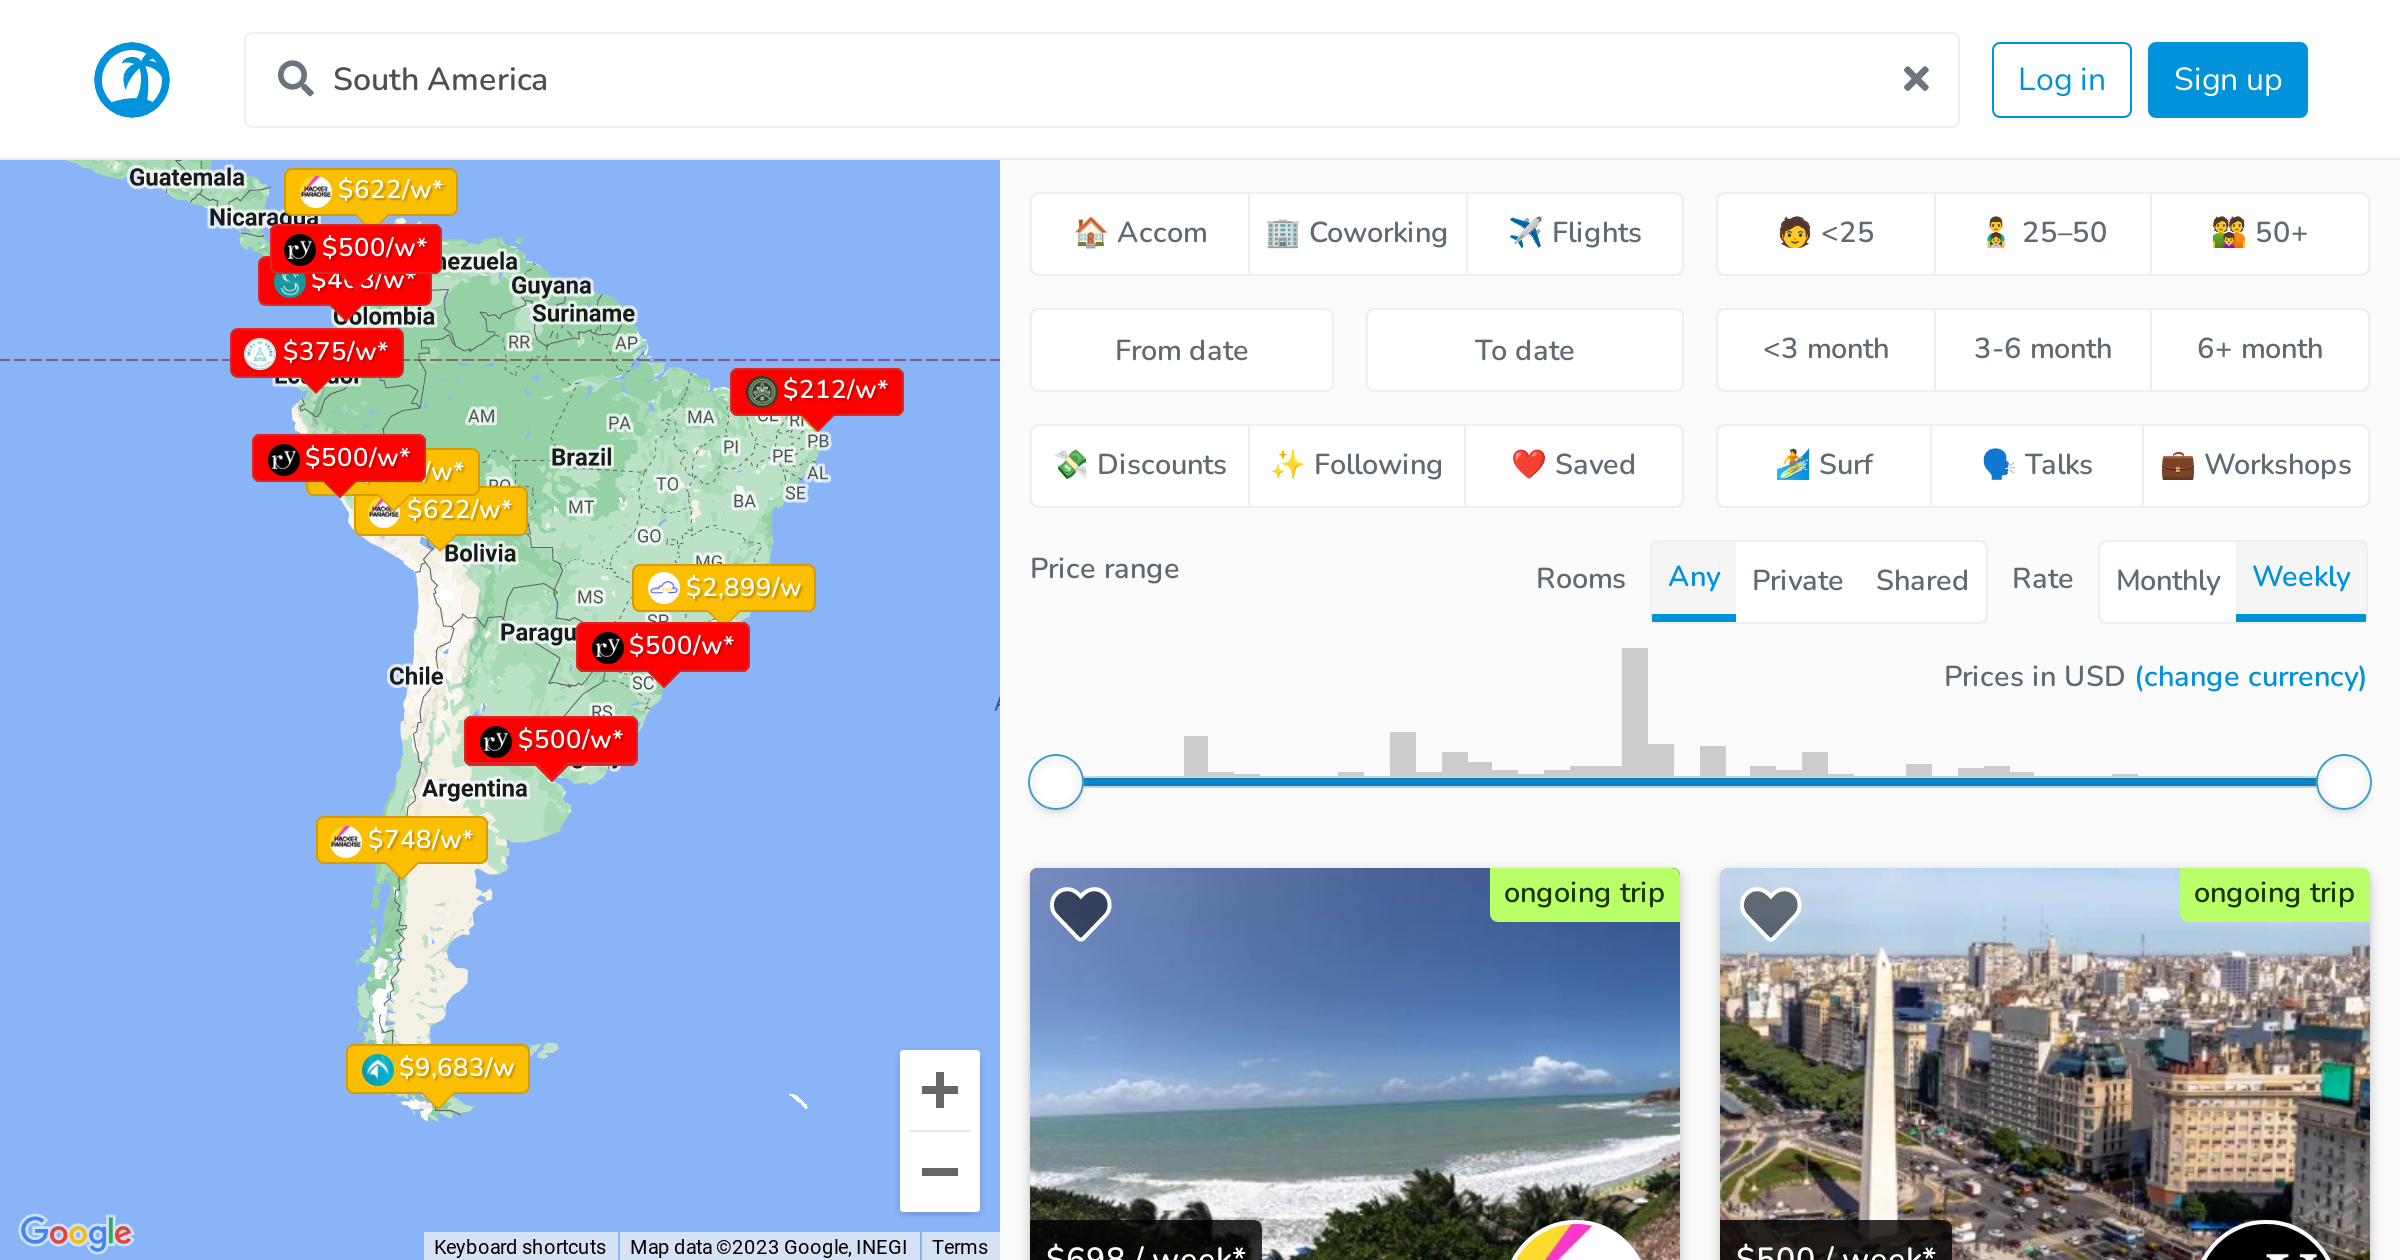The image size is (2400, 1260).
Task: Clear the South America search
Action: tap(1916, 79)
